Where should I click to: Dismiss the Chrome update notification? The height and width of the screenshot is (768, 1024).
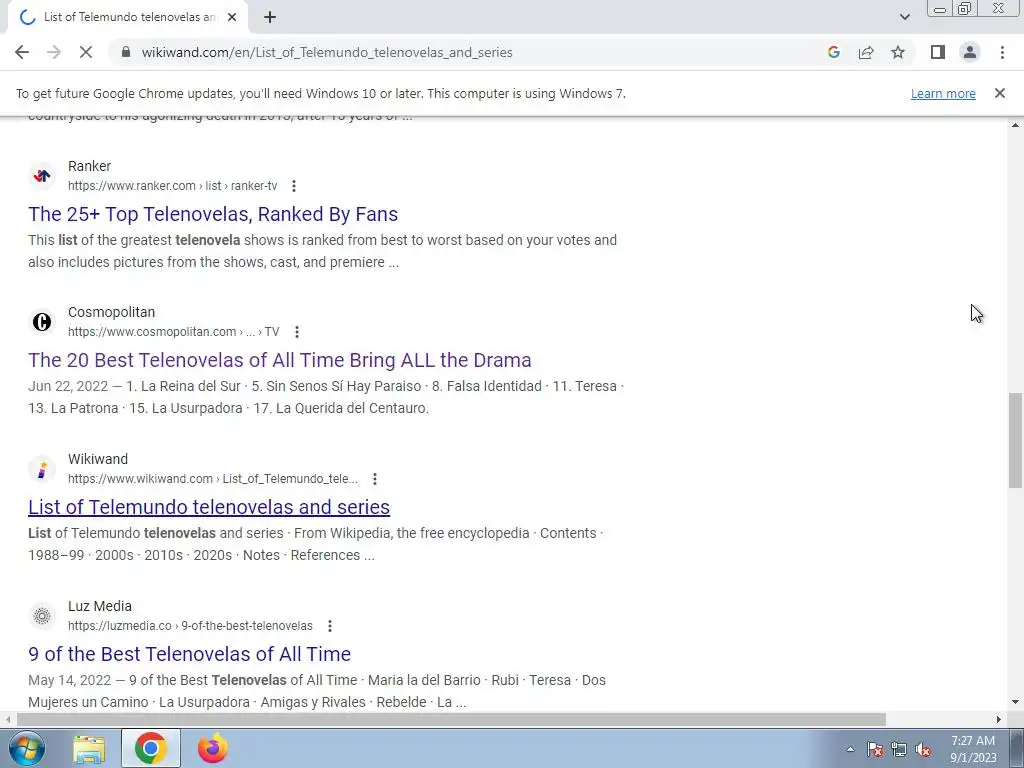click(x=999, y=93)
